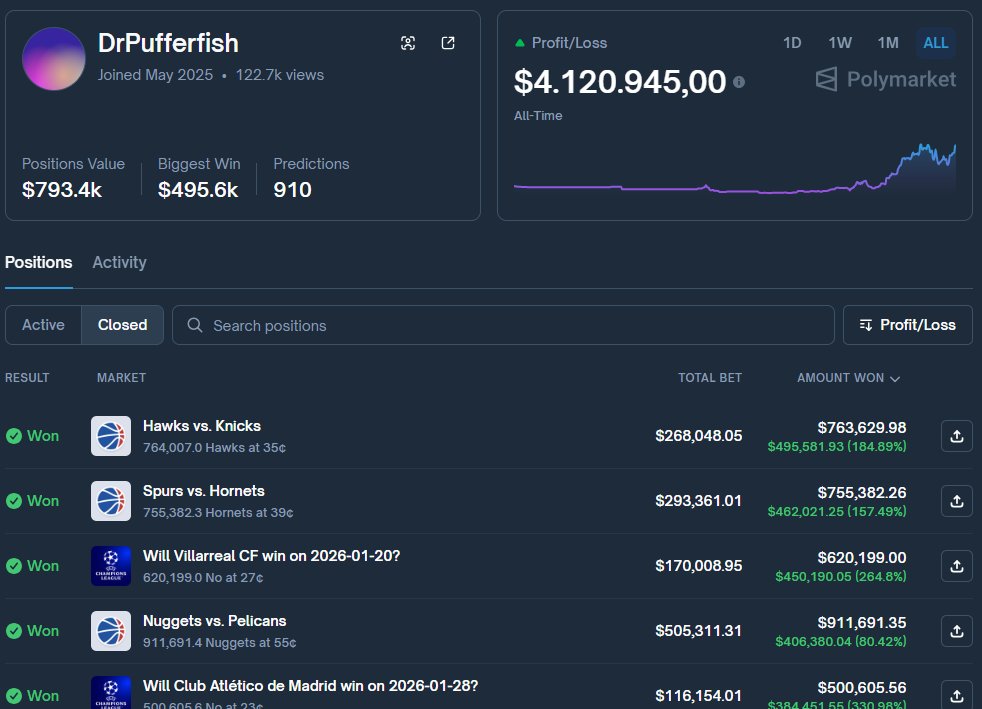
Task: Click the $268,048.05 total bet
Action: pos(698,436)
